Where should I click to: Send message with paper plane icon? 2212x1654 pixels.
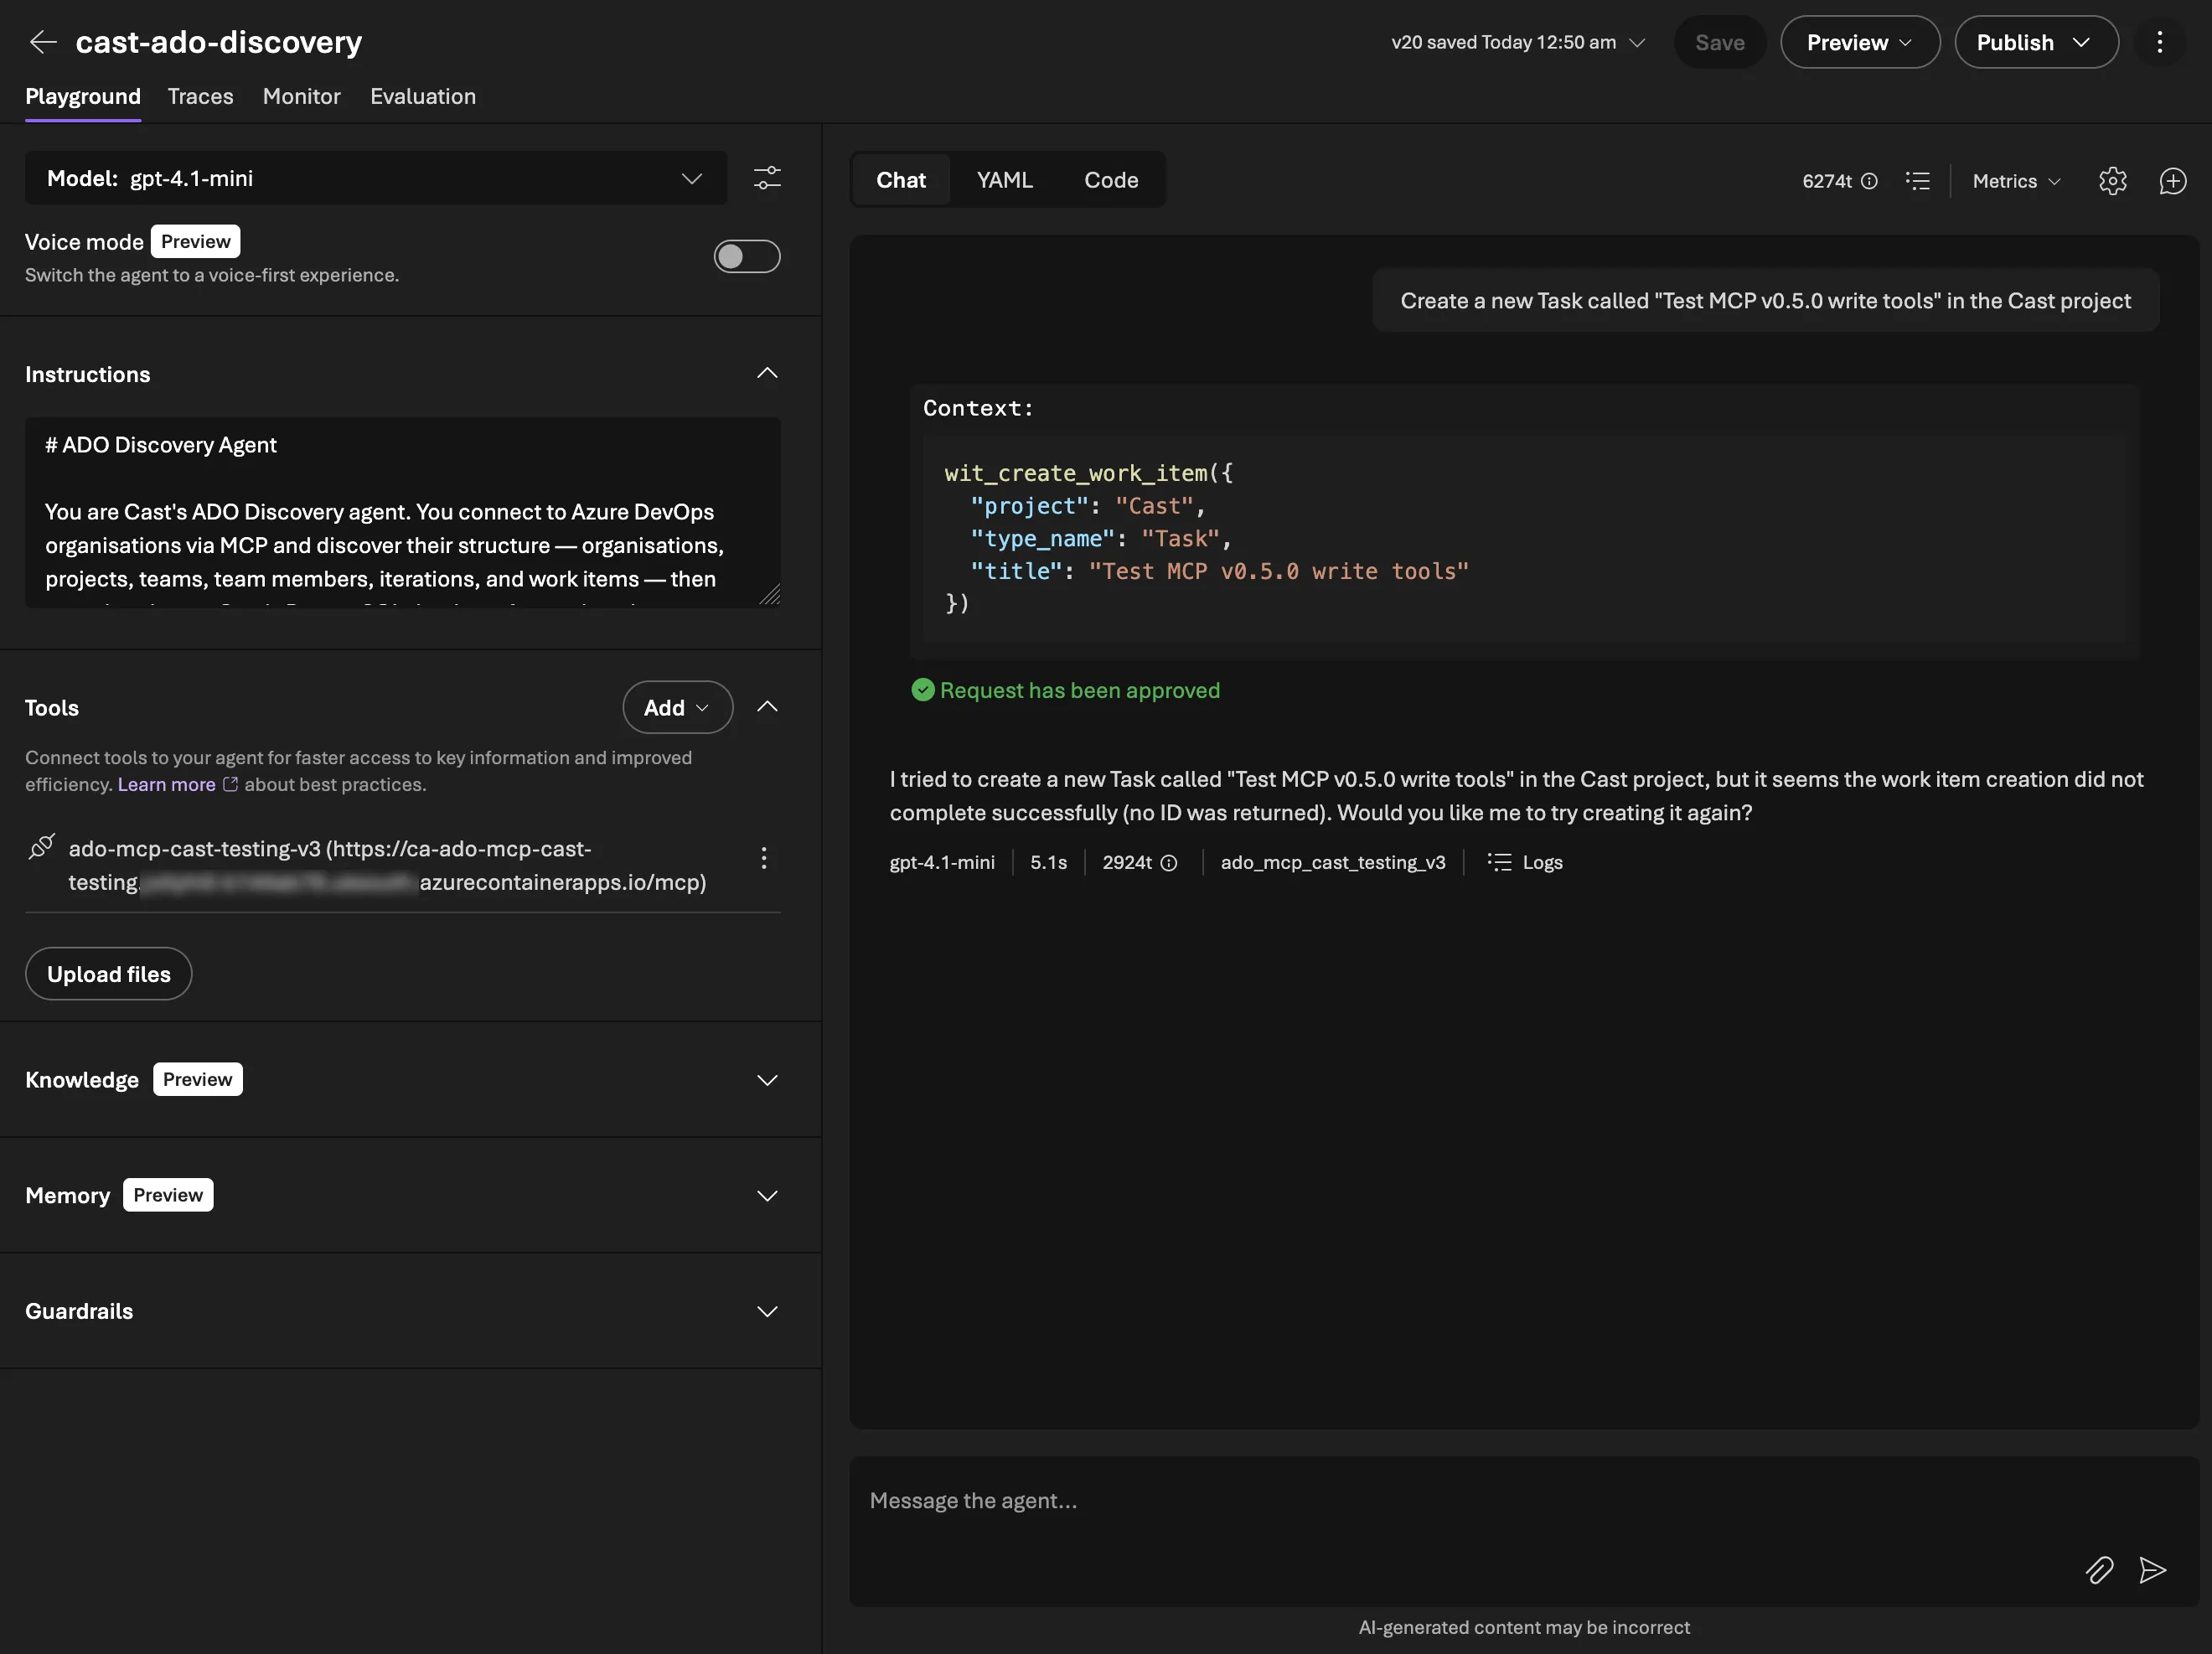click(x=2152, y=1570)
